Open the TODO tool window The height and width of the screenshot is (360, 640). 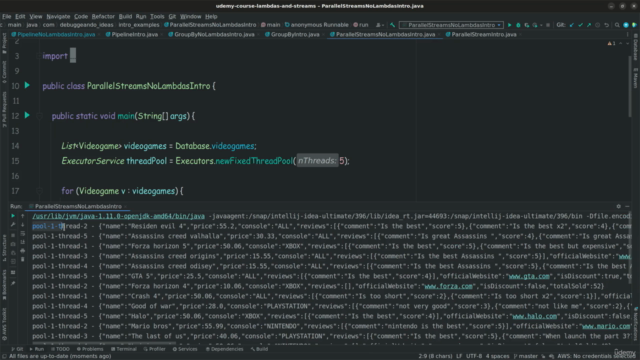coord(60,349)
